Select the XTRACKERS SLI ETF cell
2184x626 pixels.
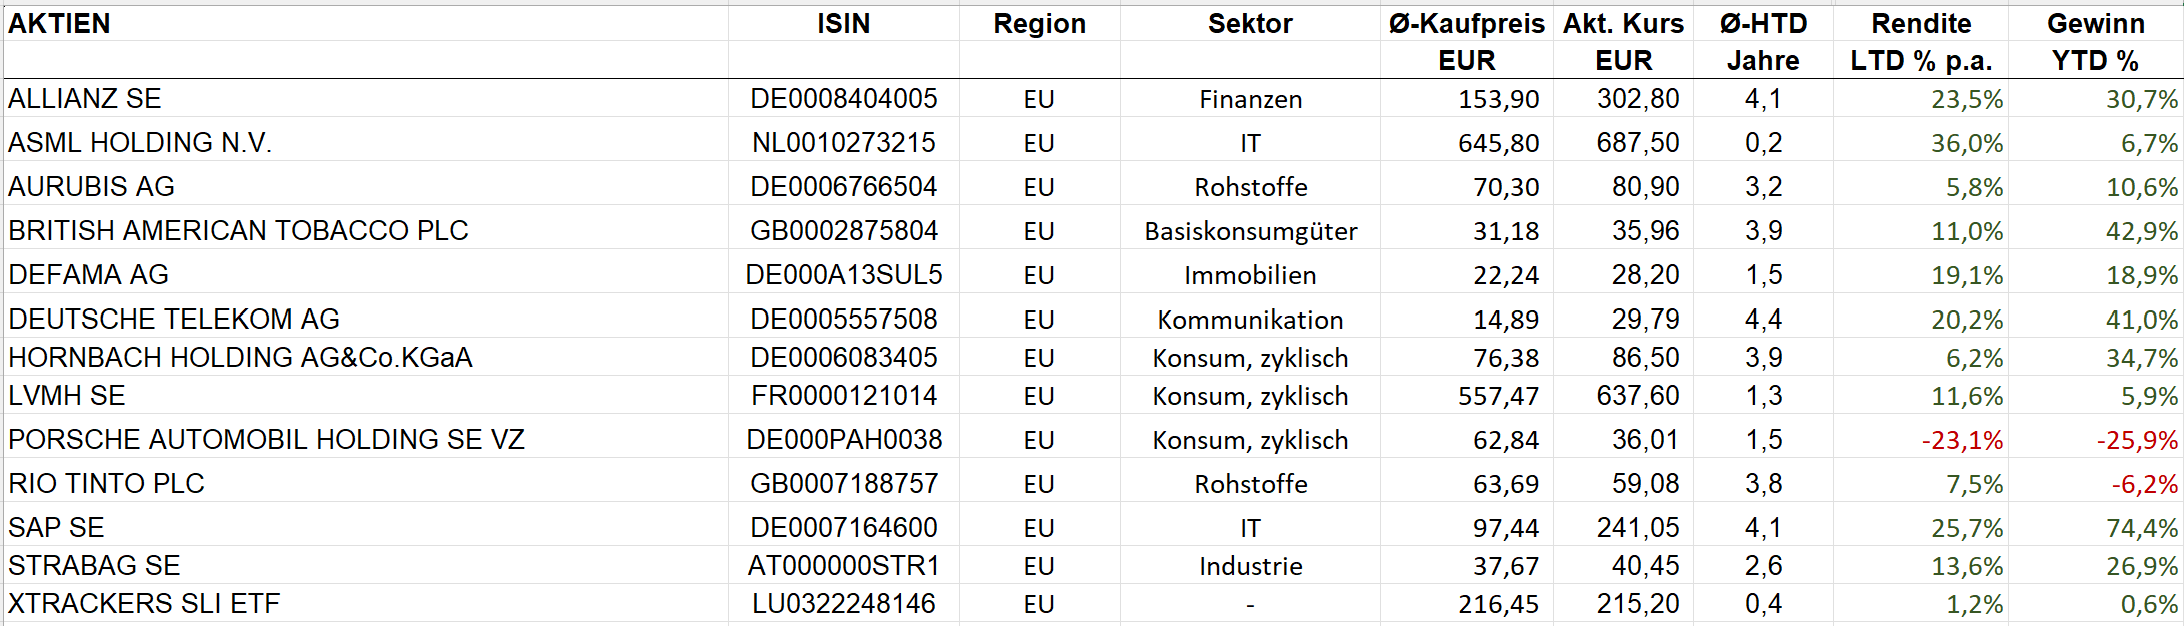coord(144,604)
